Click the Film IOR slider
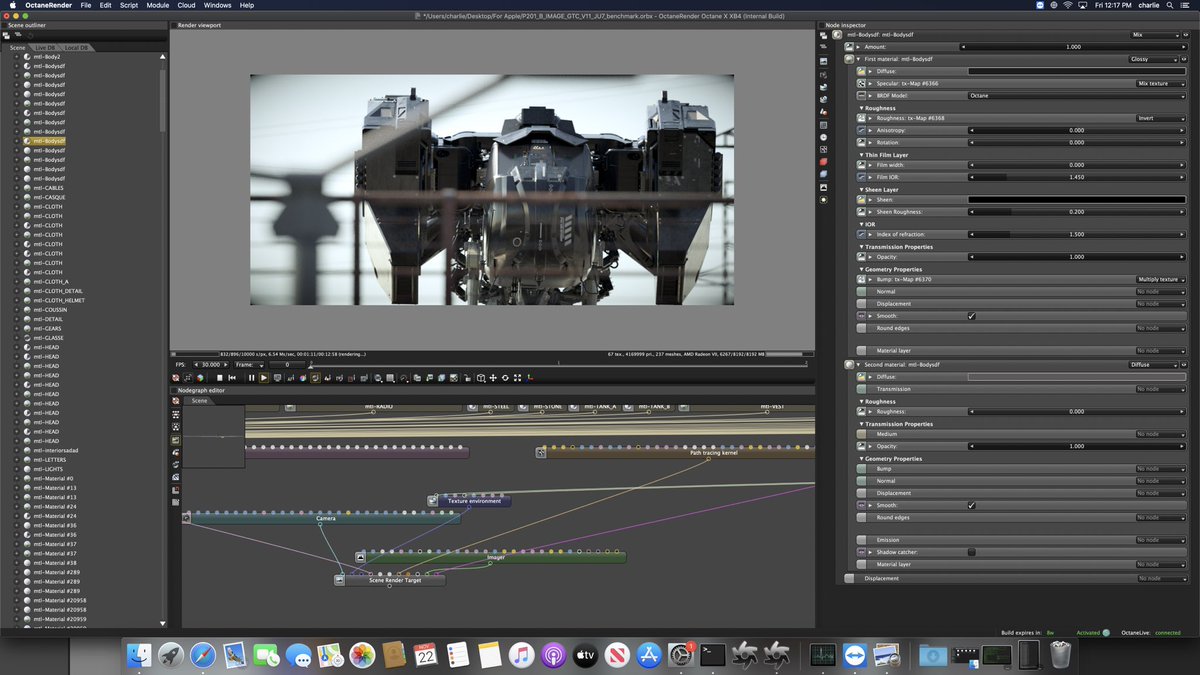 1076,177
